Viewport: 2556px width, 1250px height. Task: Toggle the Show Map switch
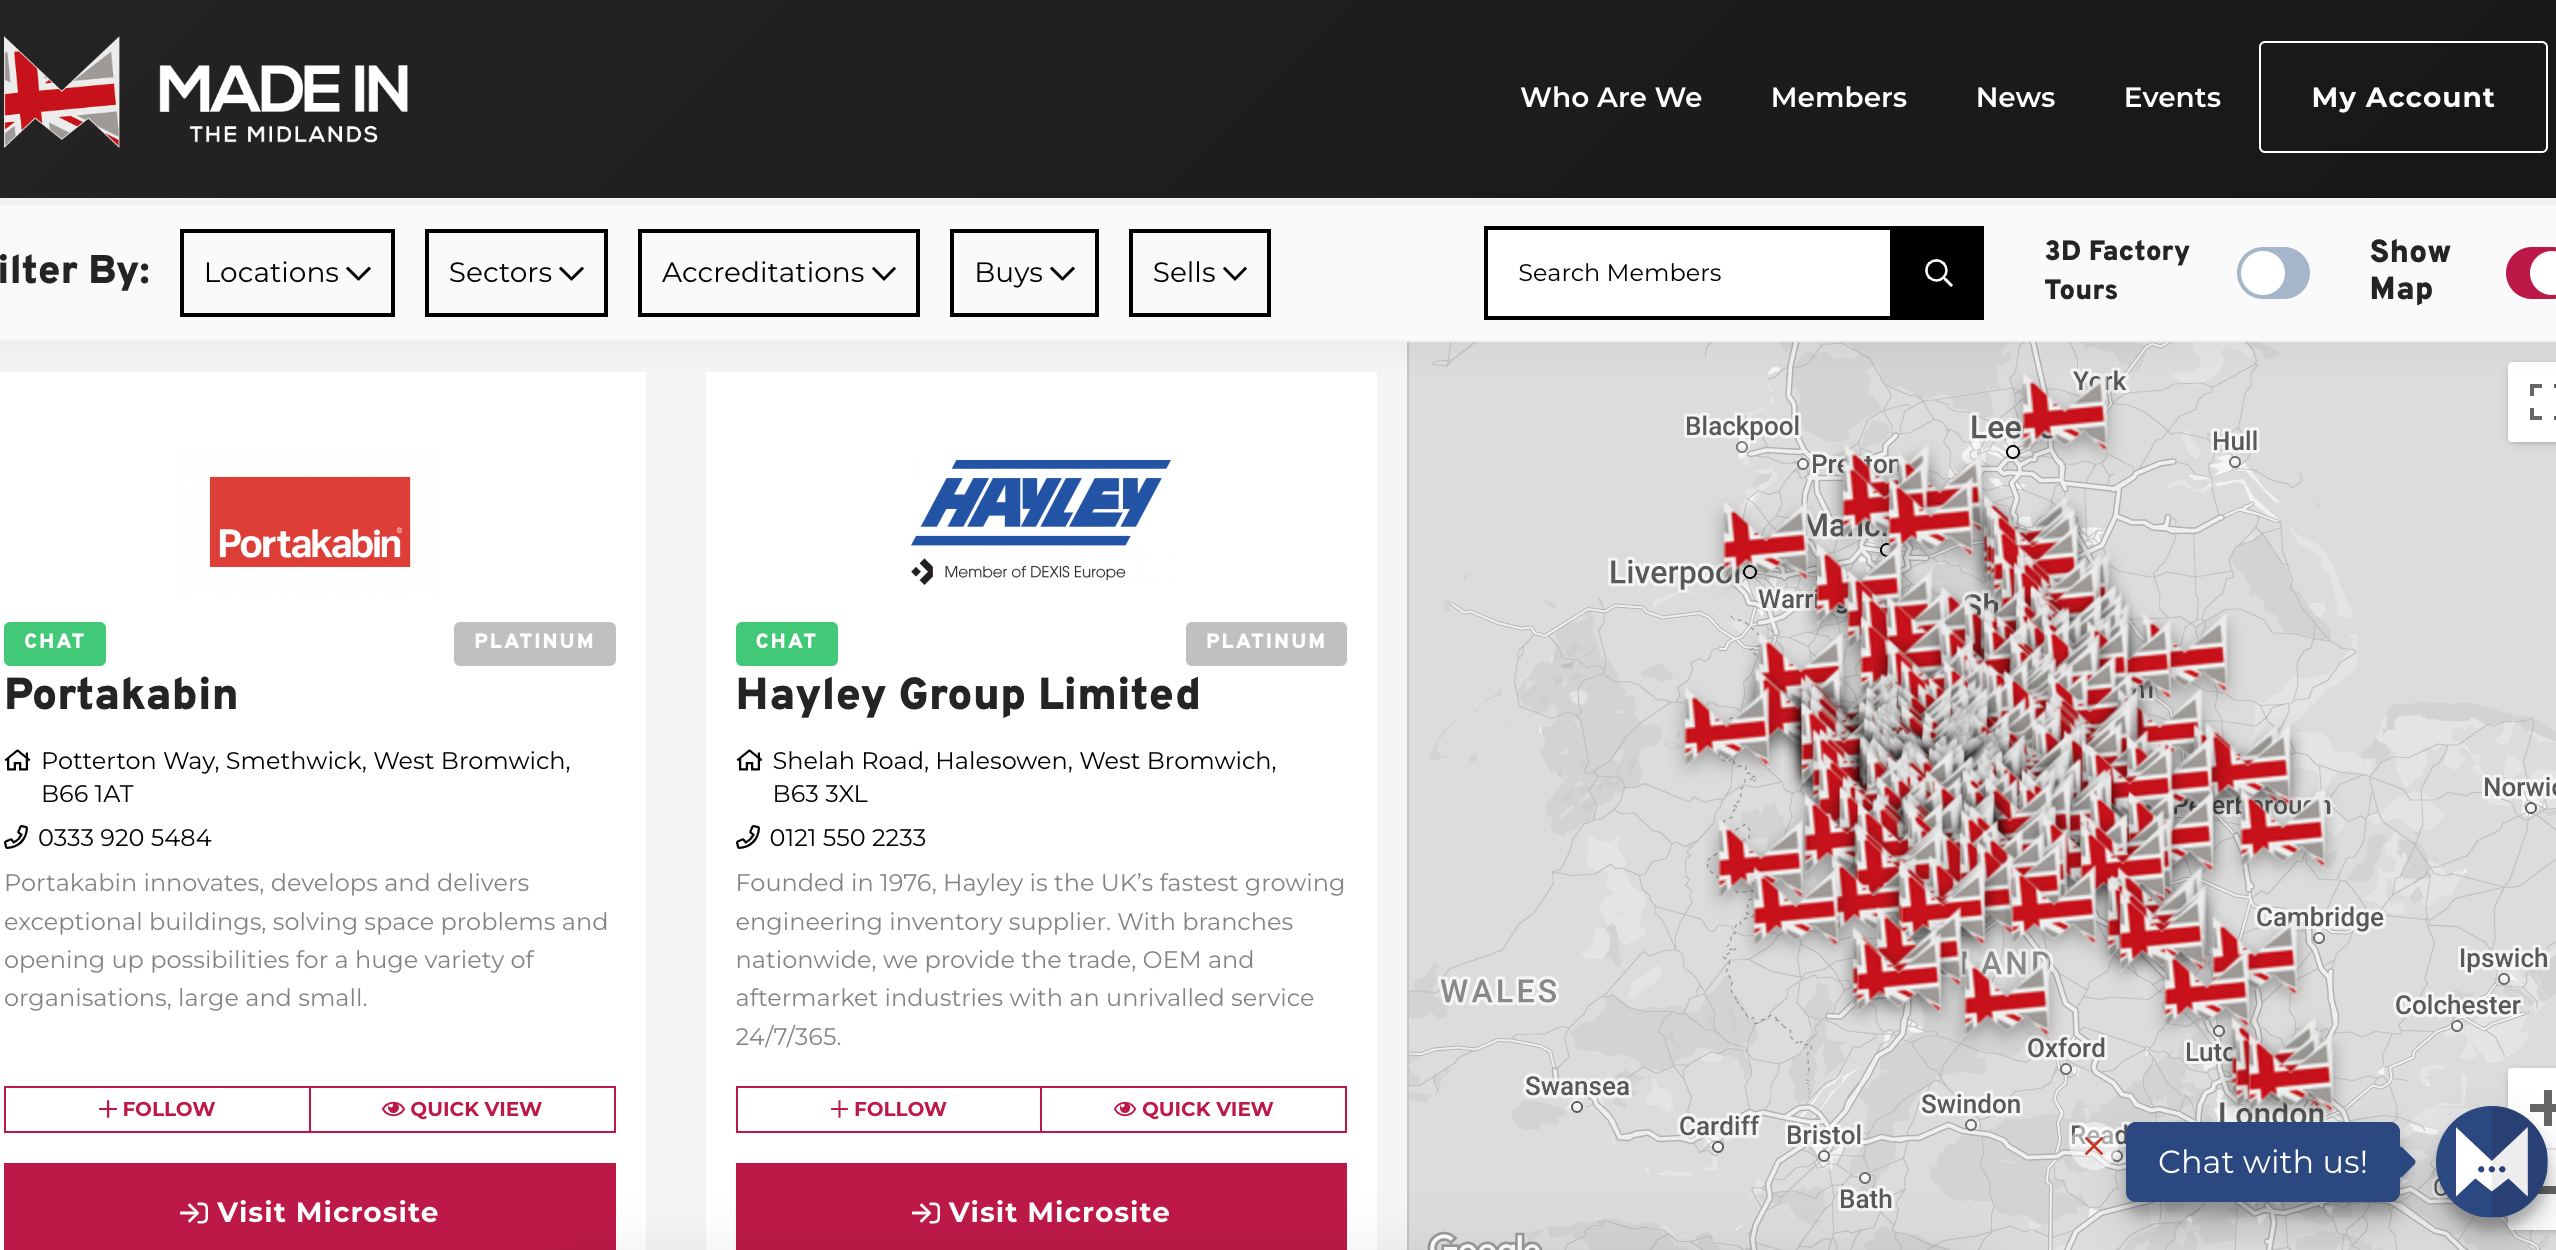(2532, 273)
